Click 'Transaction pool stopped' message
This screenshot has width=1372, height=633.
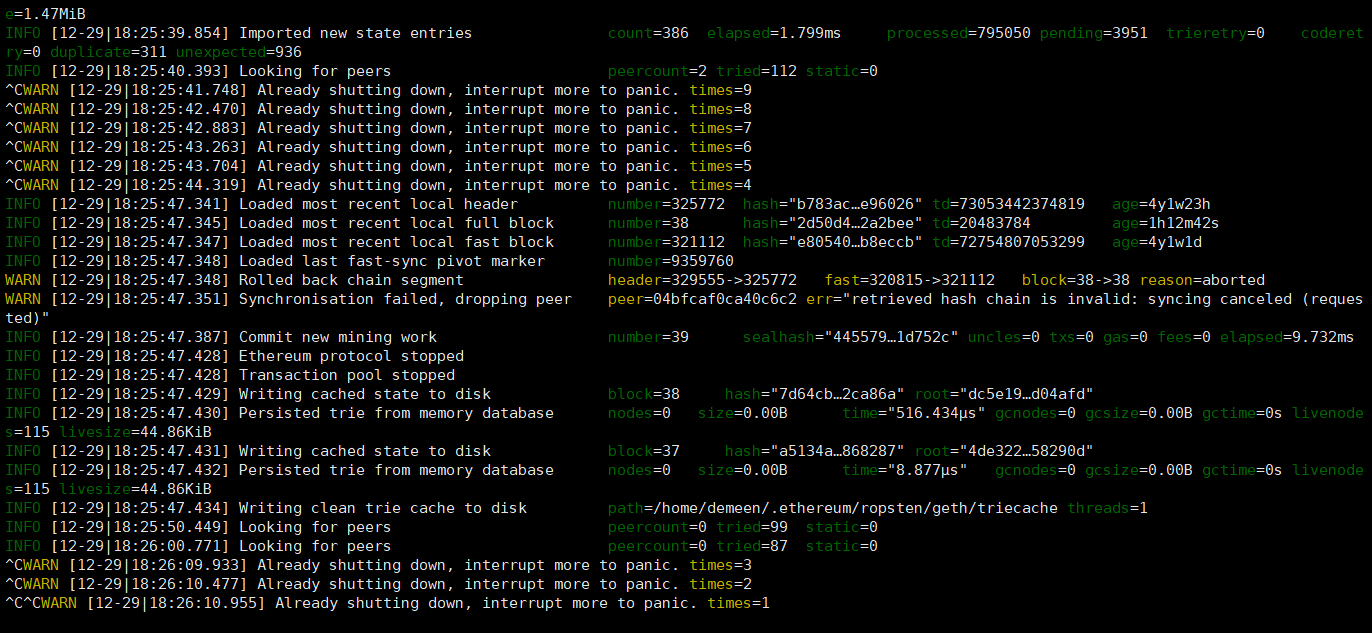(x=346, y=375)
